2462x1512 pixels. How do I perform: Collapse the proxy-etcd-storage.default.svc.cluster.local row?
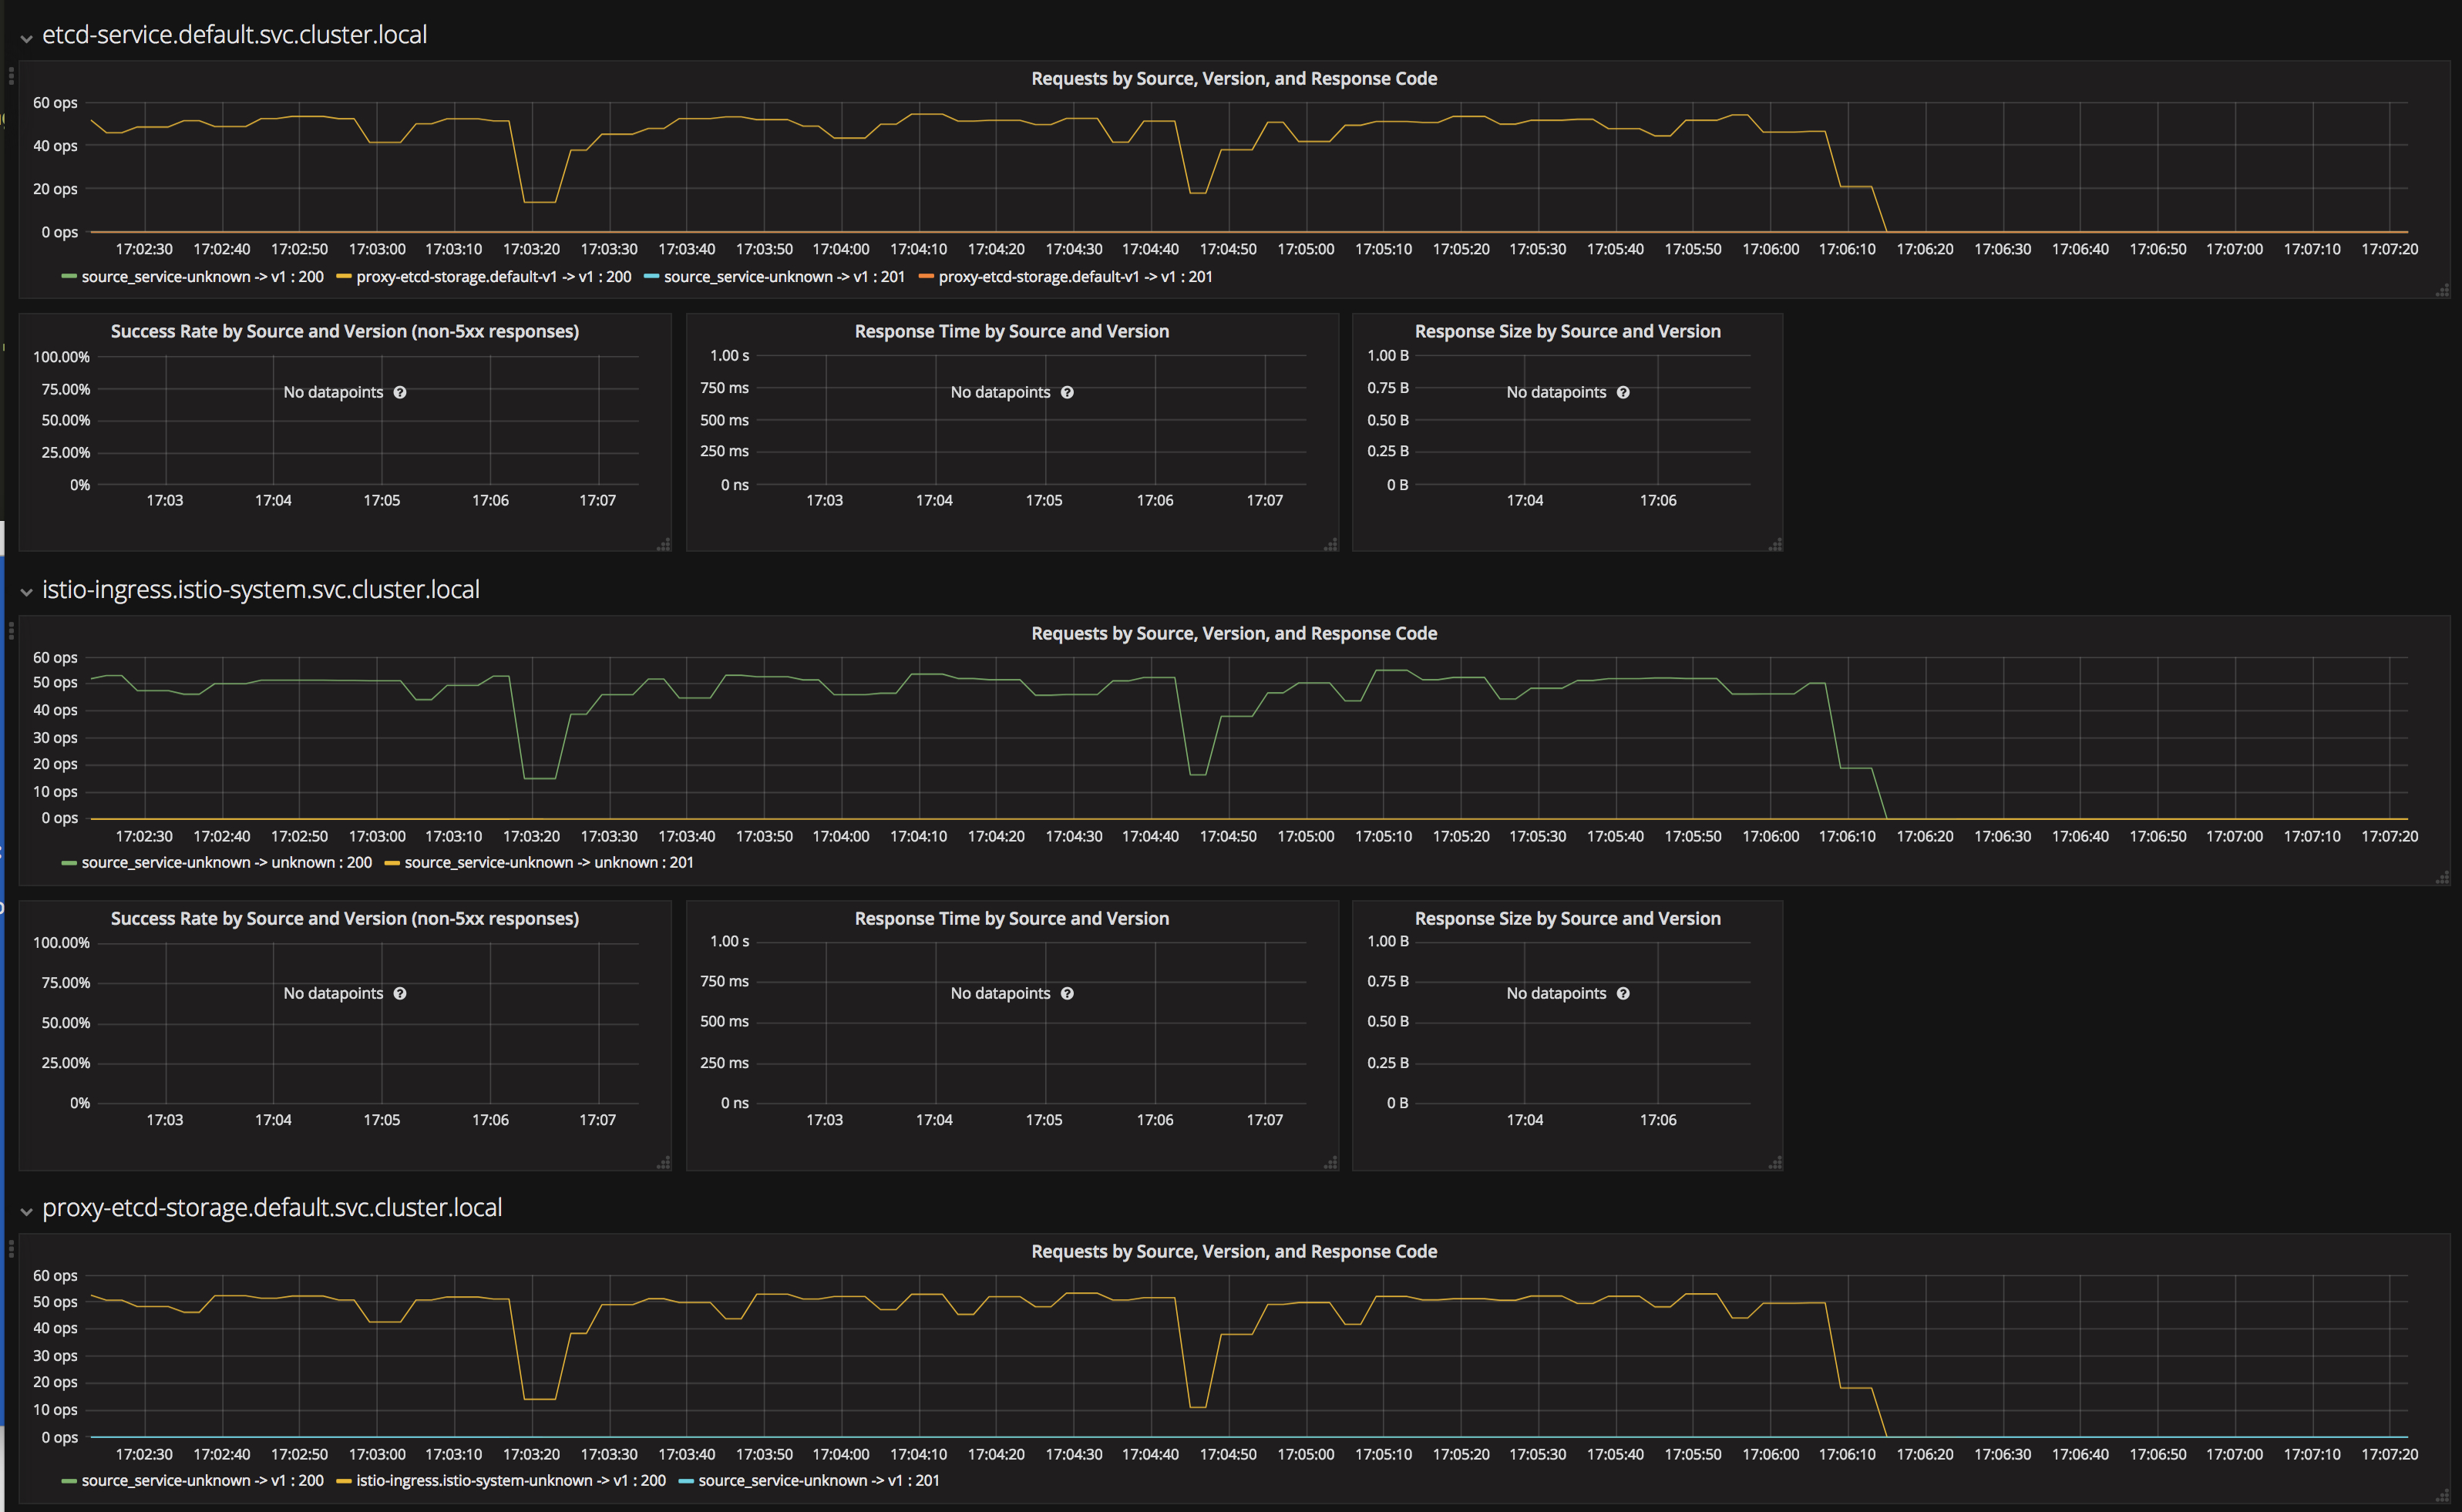(27, 1211)
